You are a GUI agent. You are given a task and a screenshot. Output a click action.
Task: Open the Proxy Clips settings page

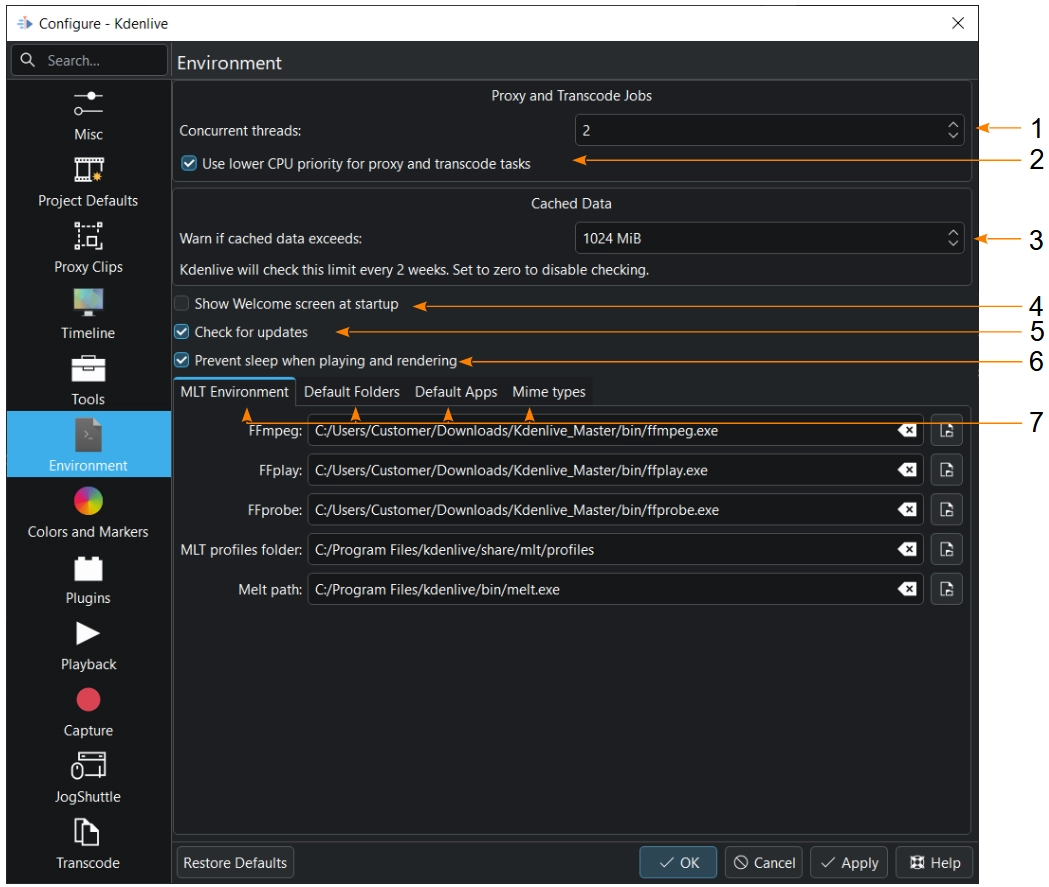click(88, 247)
